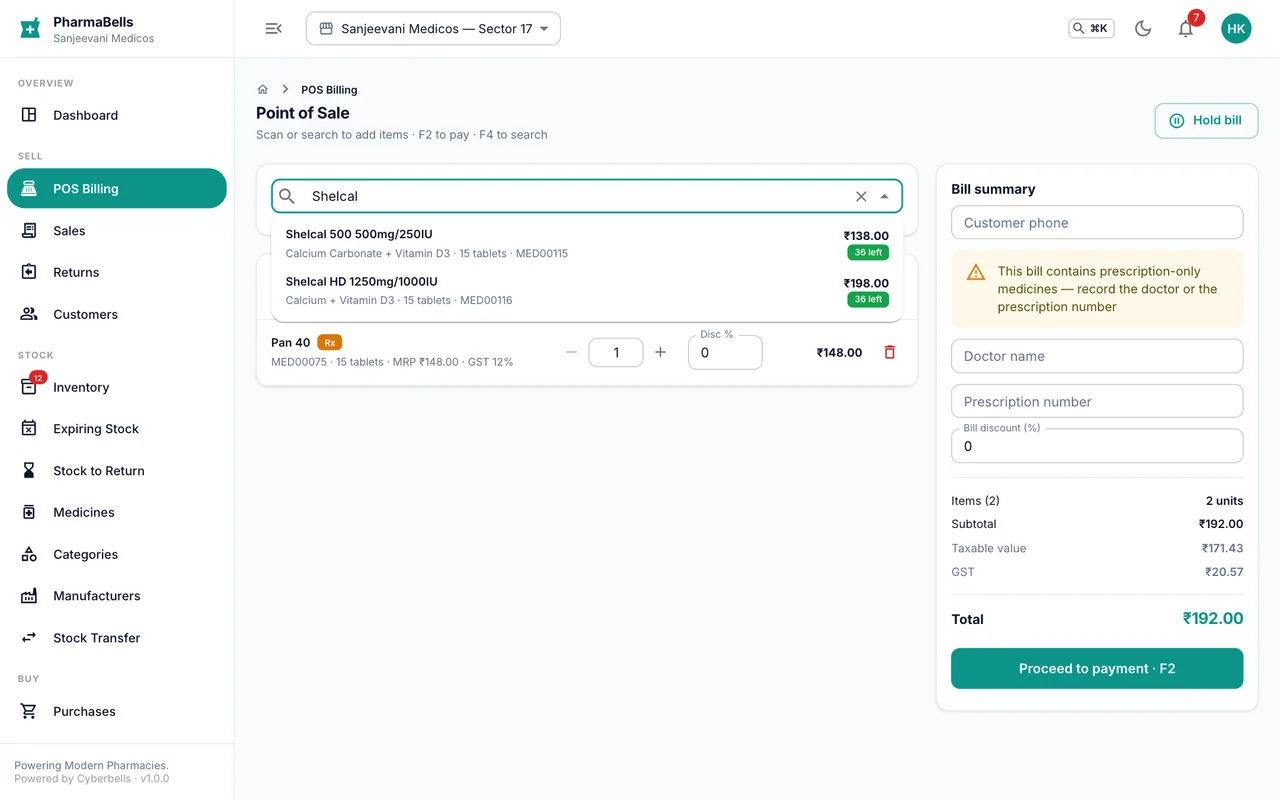Viewport: 1280px width, 800px height.
Task: Click the prescription warning triangle icon
Action: tap(976, 272)
